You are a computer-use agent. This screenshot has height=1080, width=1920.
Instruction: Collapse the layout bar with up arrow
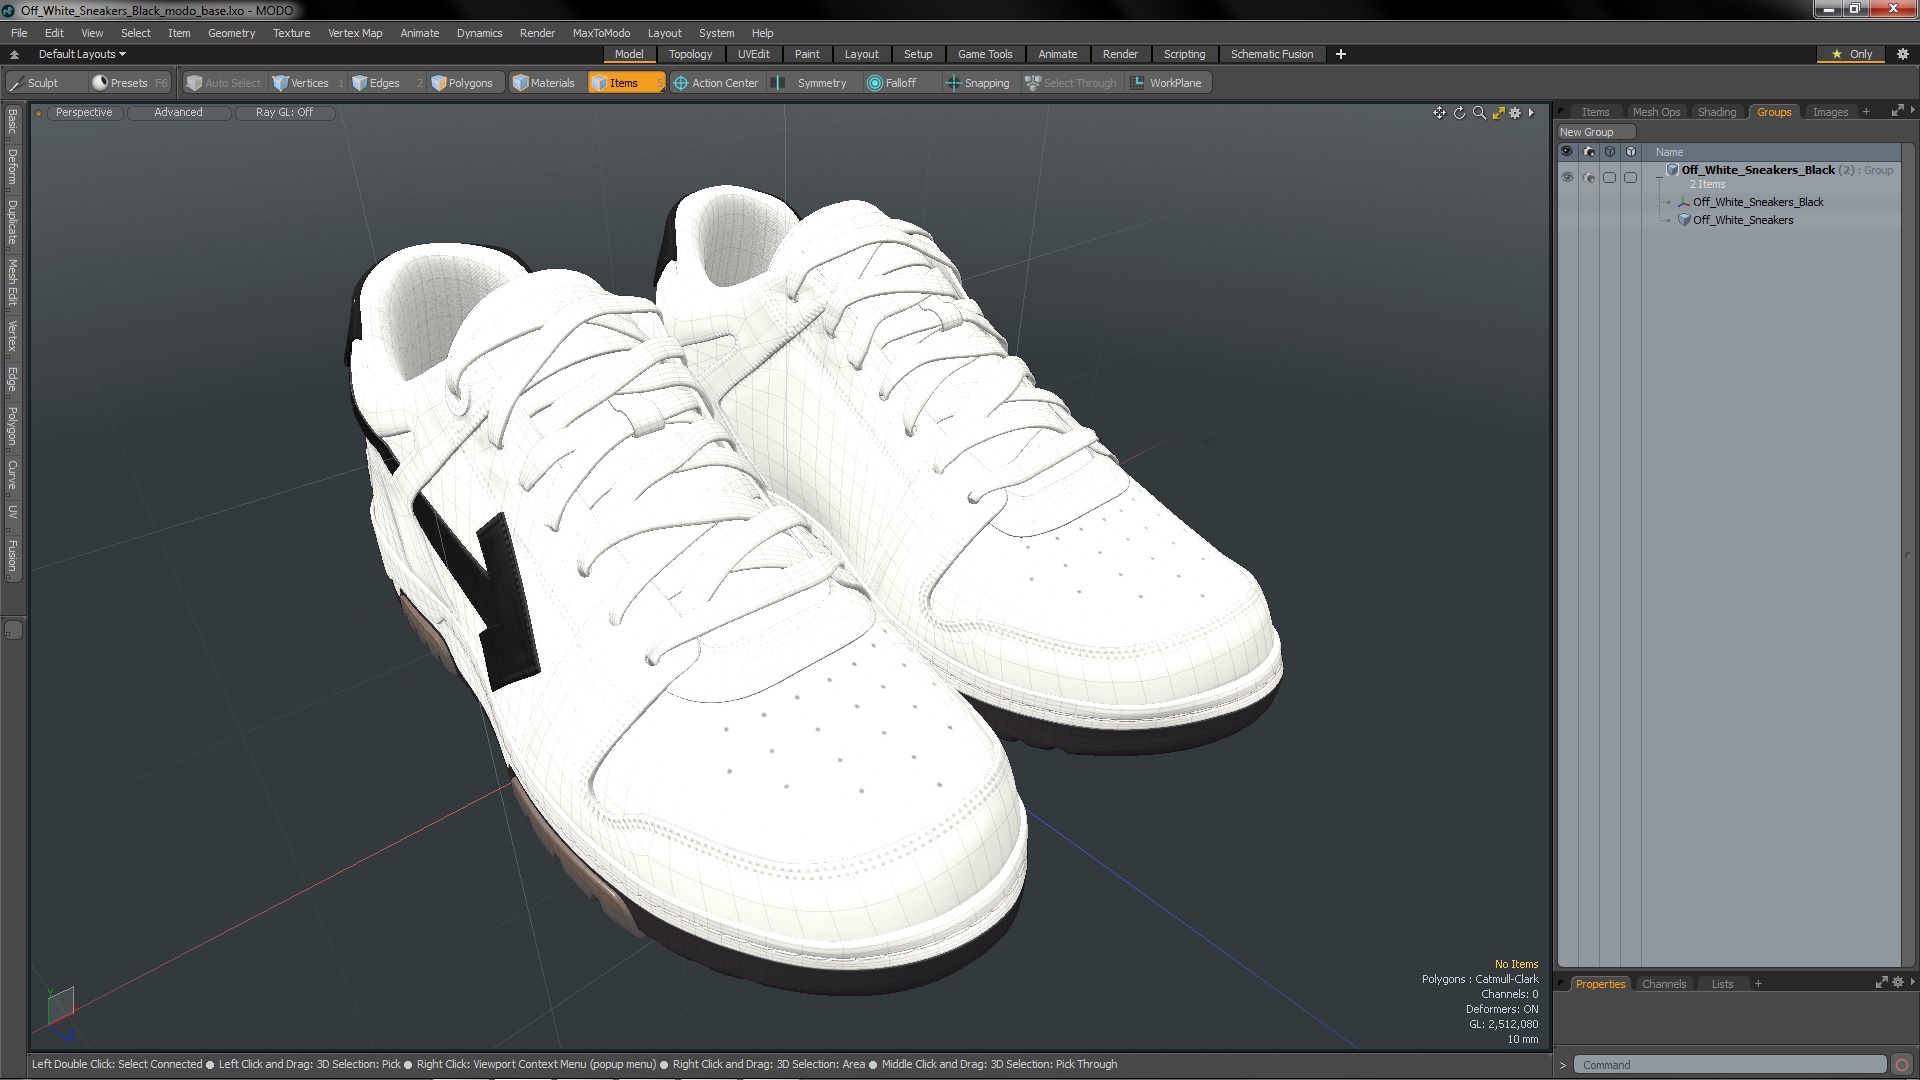point(14,54)
